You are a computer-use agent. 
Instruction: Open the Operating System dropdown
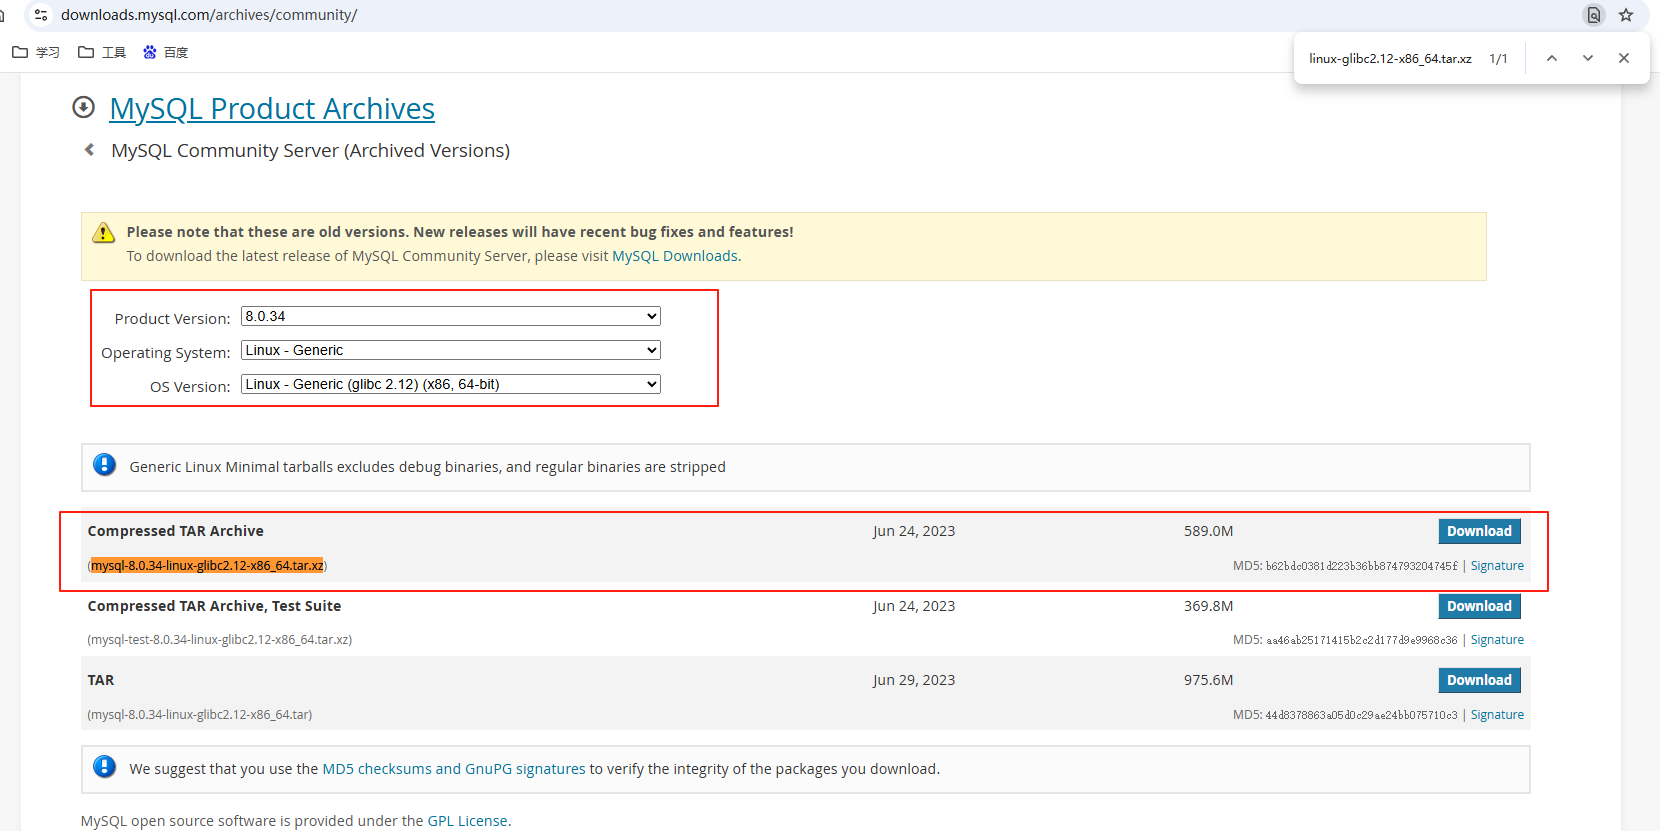[x=451, y=350]
